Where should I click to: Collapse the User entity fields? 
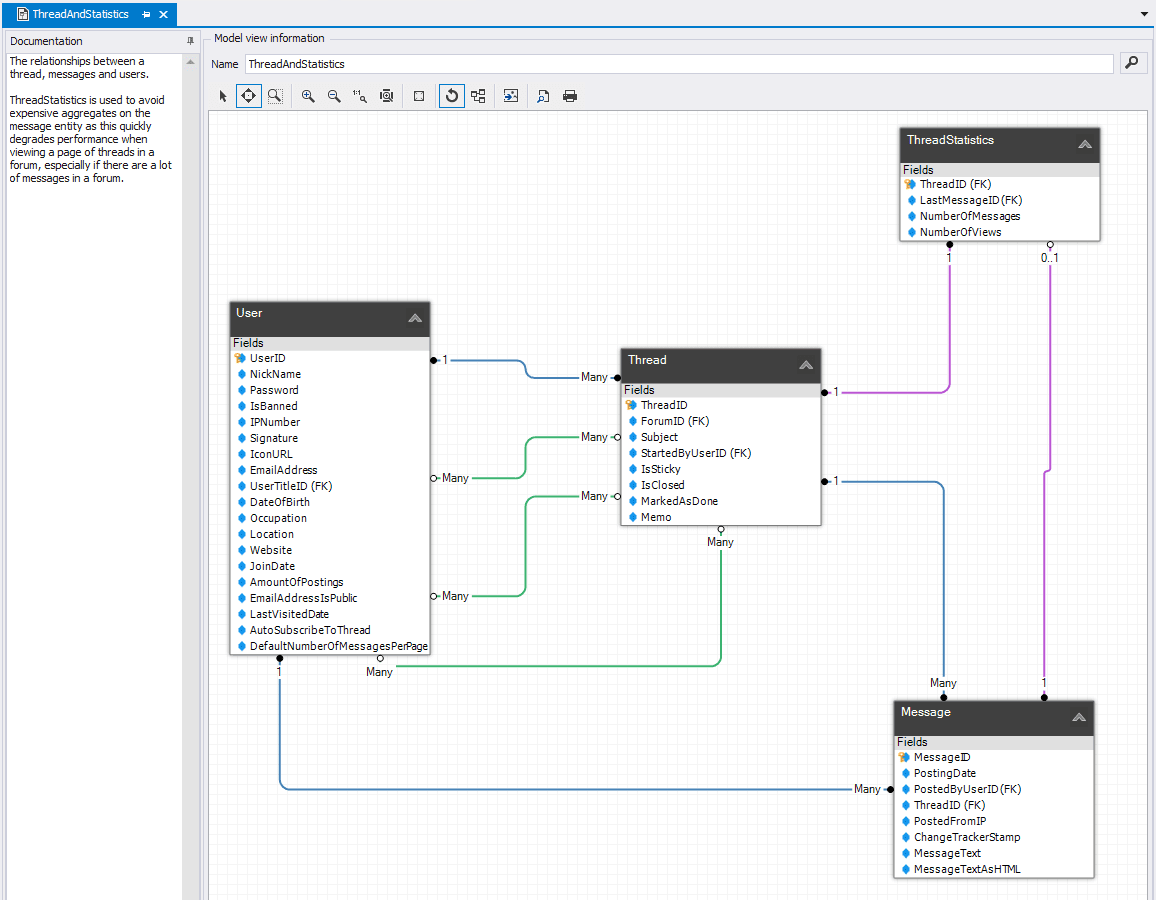[415, 318]
